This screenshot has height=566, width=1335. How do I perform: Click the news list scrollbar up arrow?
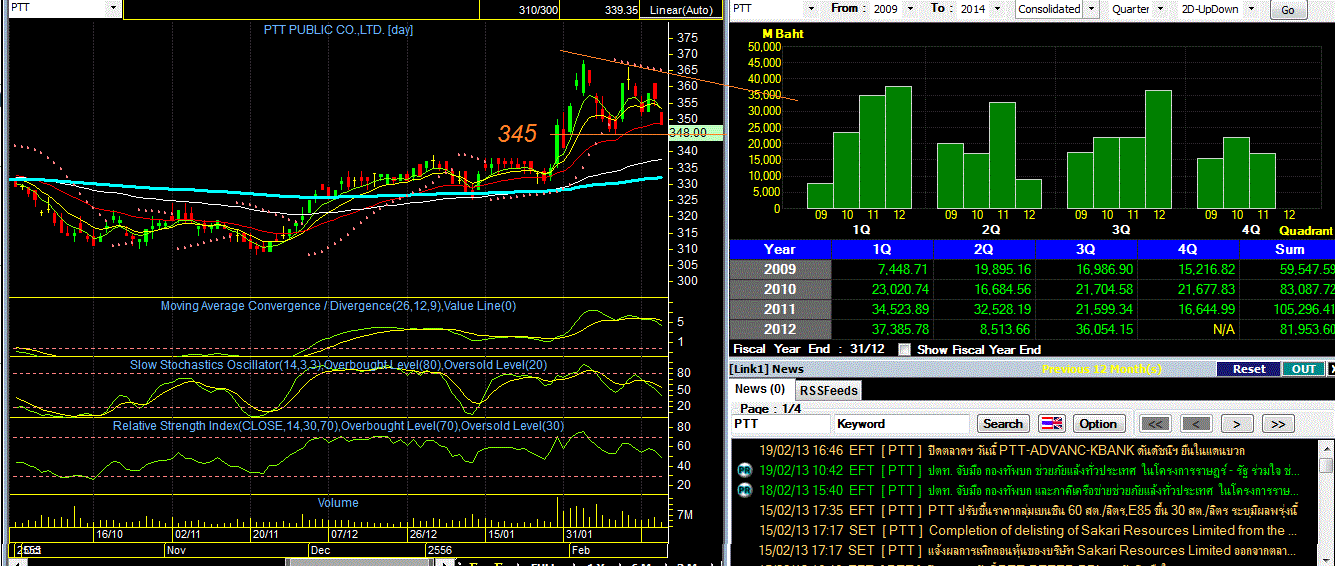[1326, 449]
